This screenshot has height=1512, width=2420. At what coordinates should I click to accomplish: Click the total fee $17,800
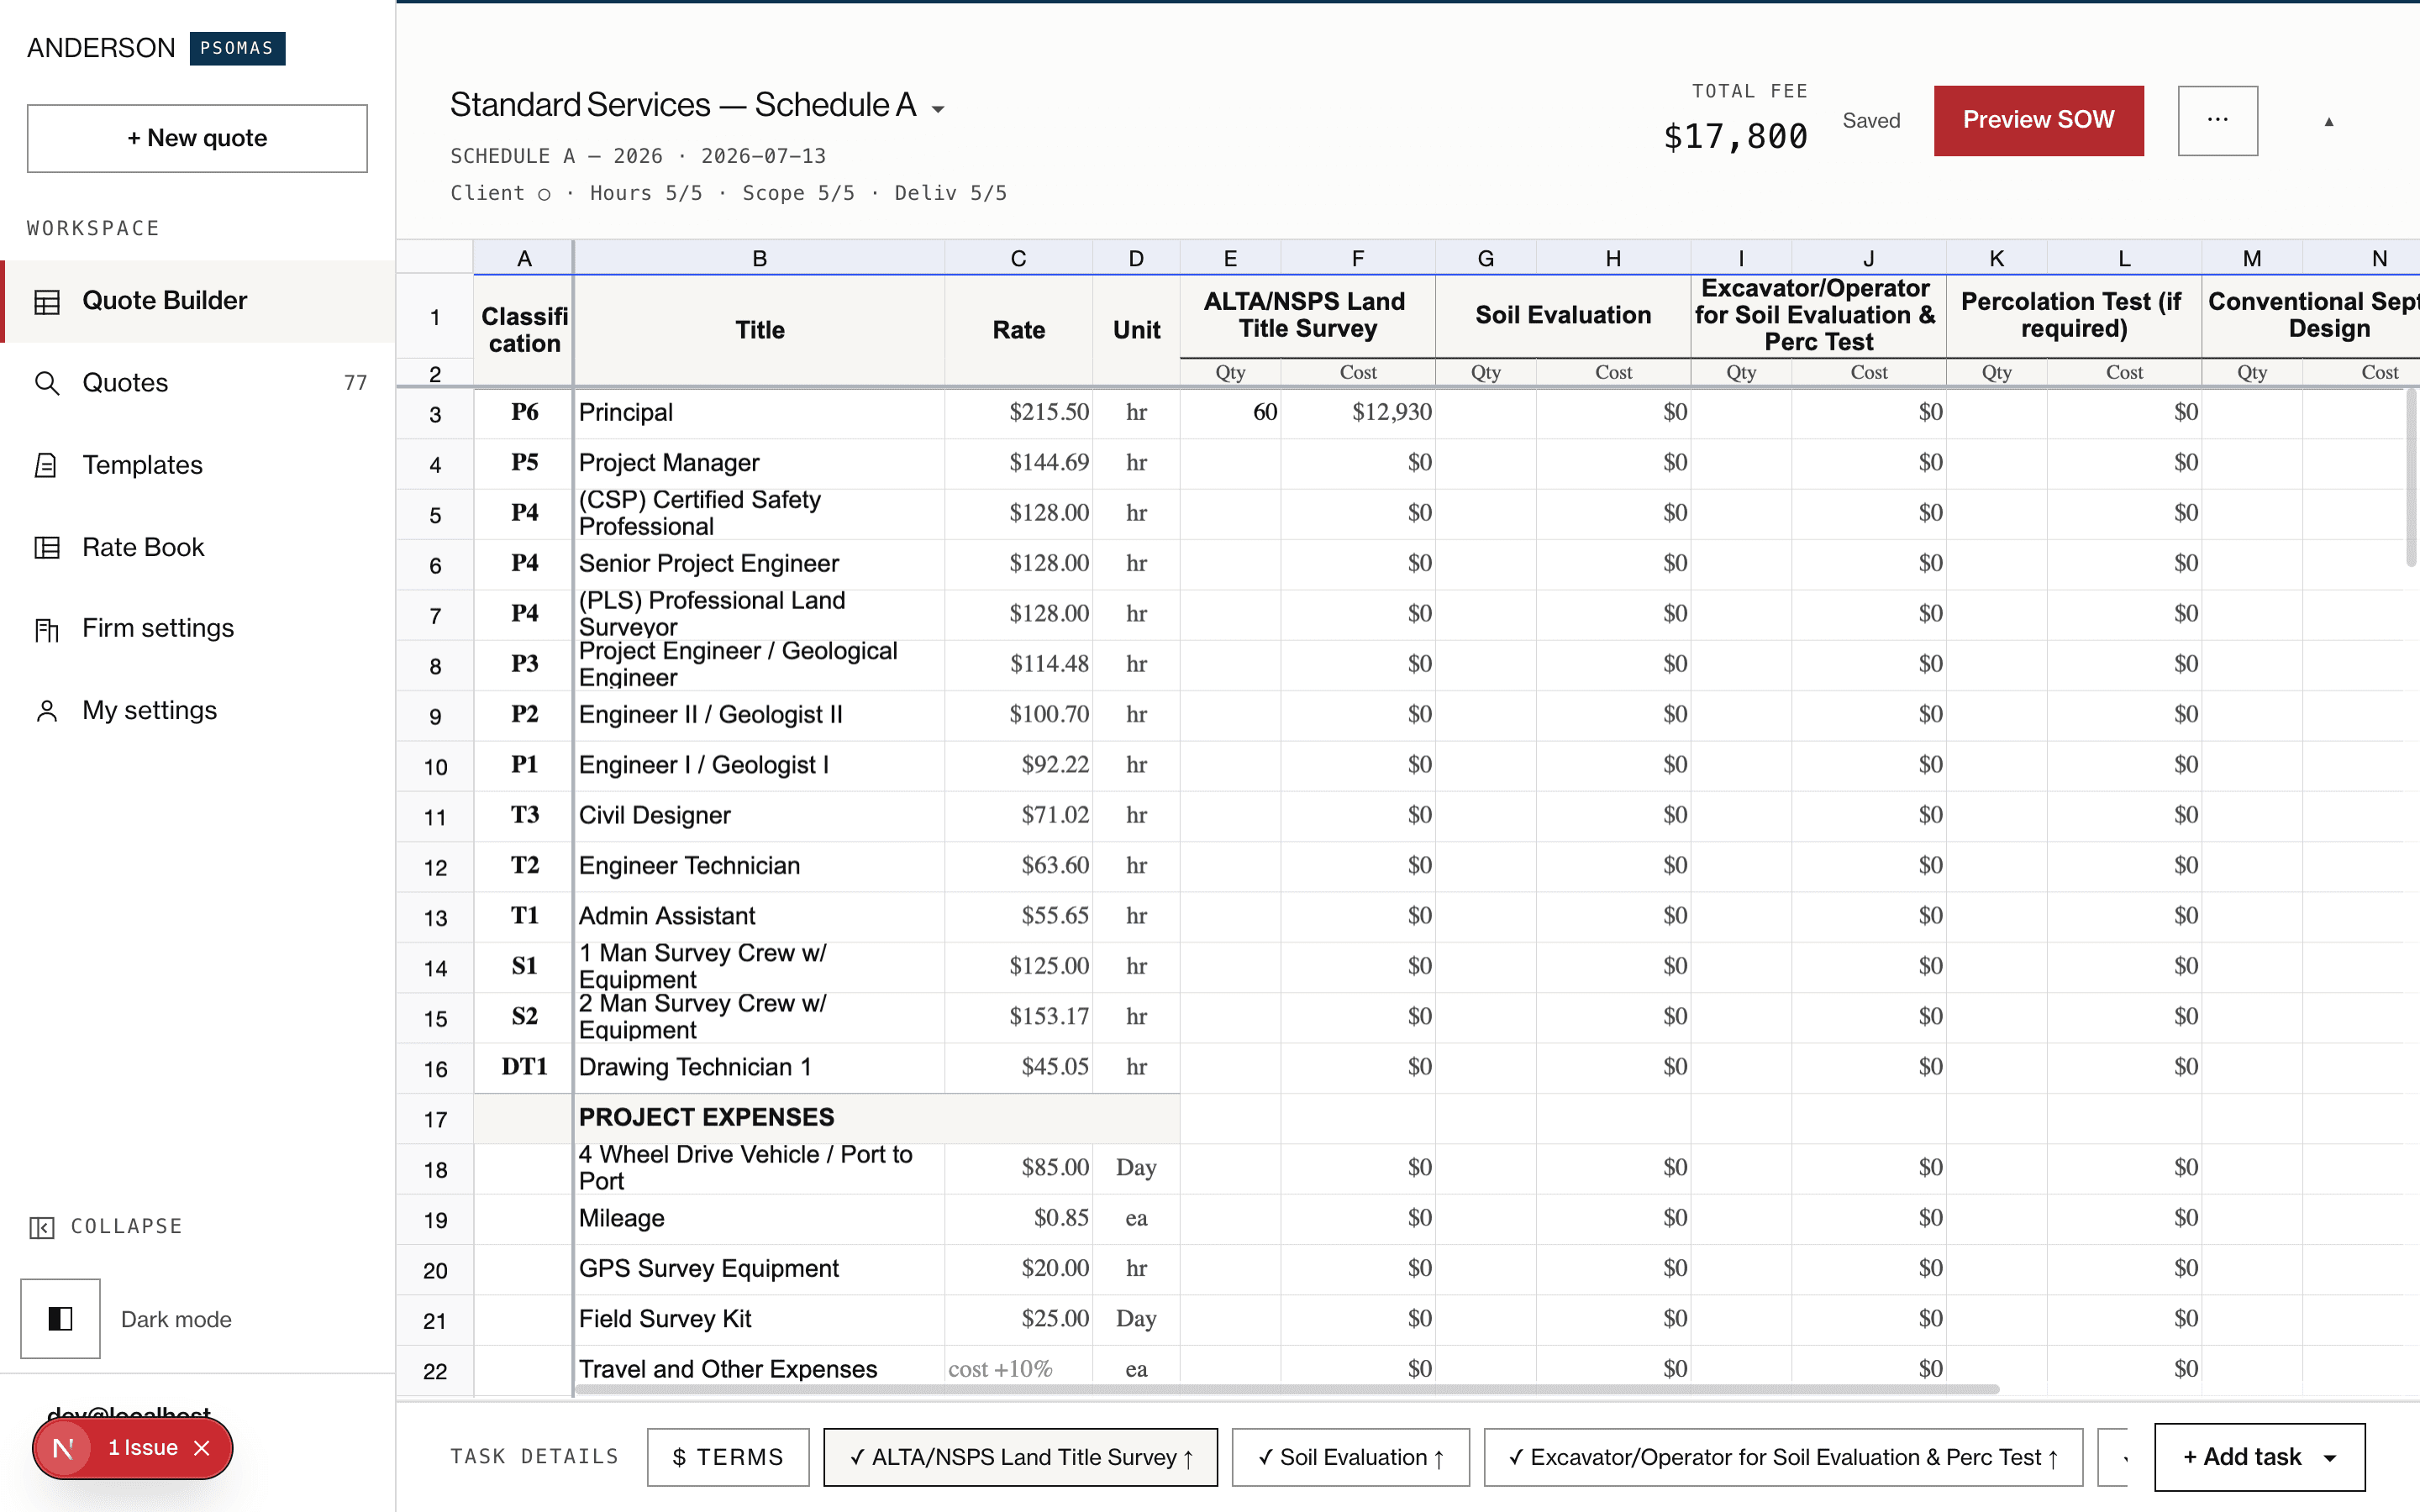point(1735,137)
